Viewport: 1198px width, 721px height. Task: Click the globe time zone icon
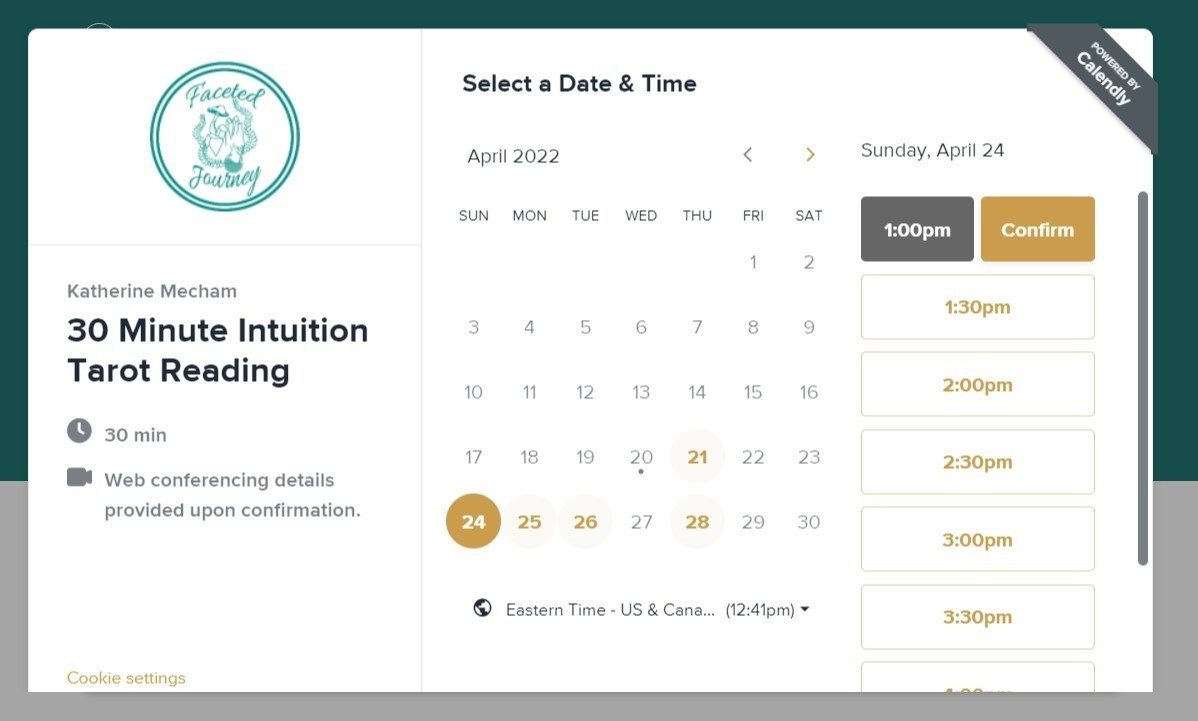pos(482,608)
